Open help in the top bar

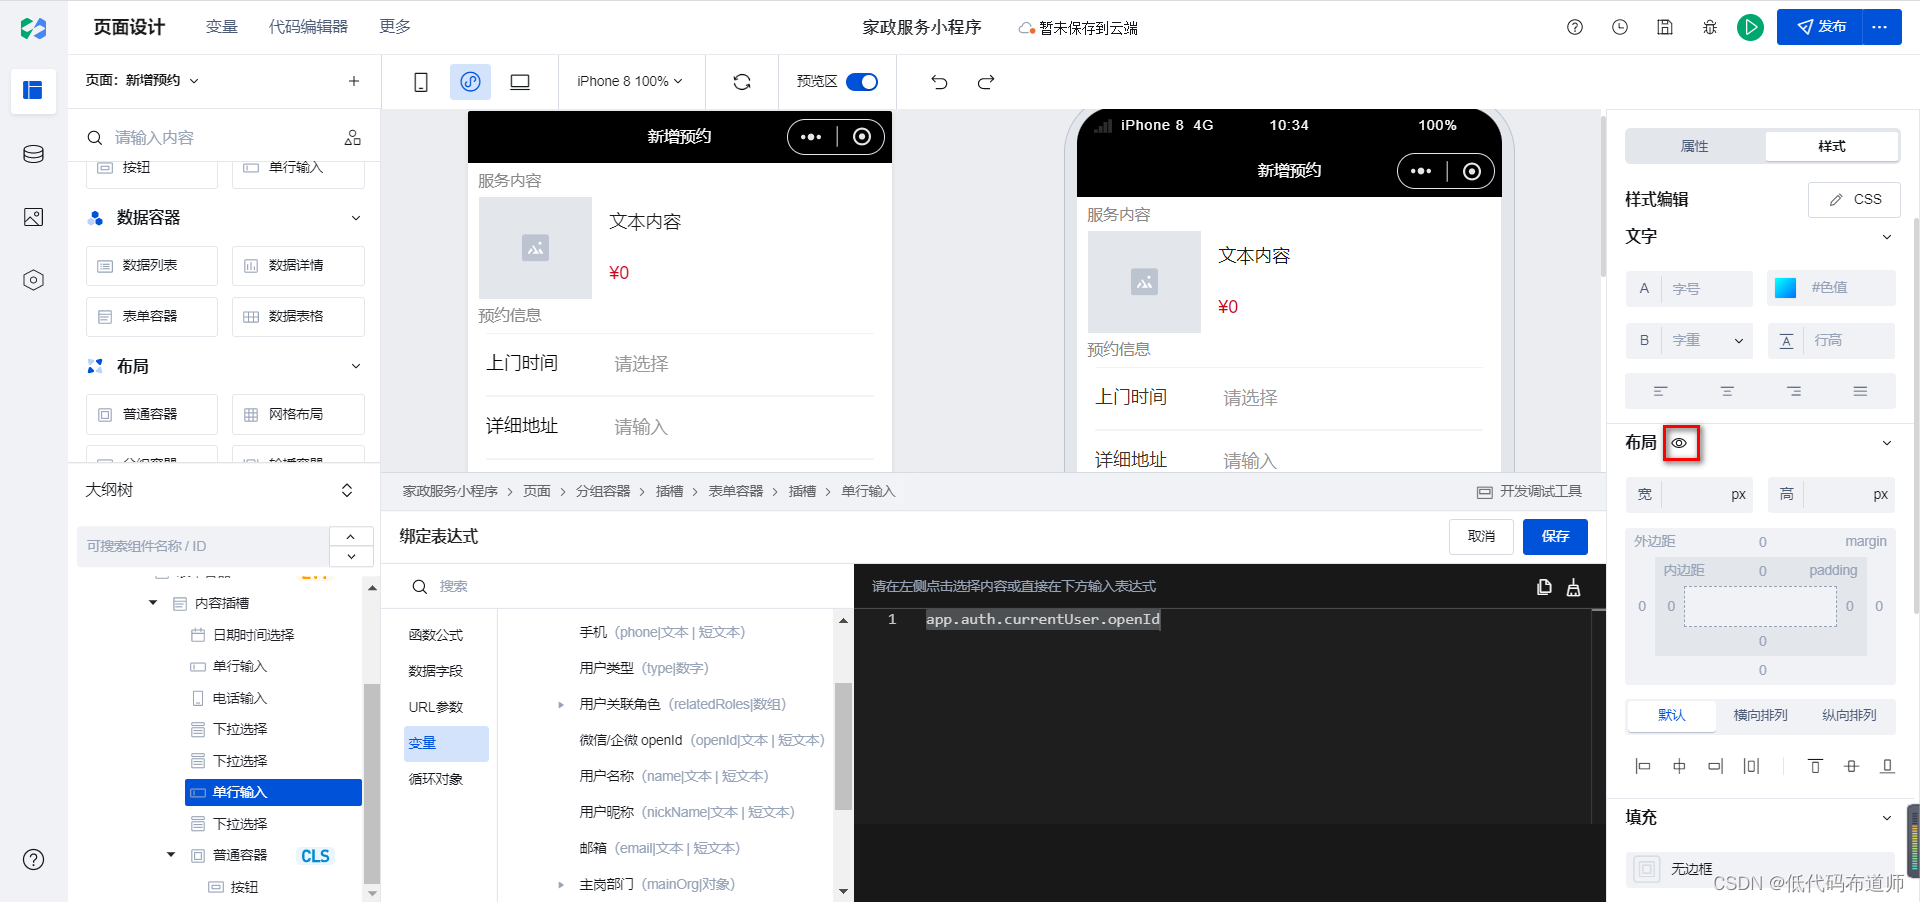(x=1575, y=27)
